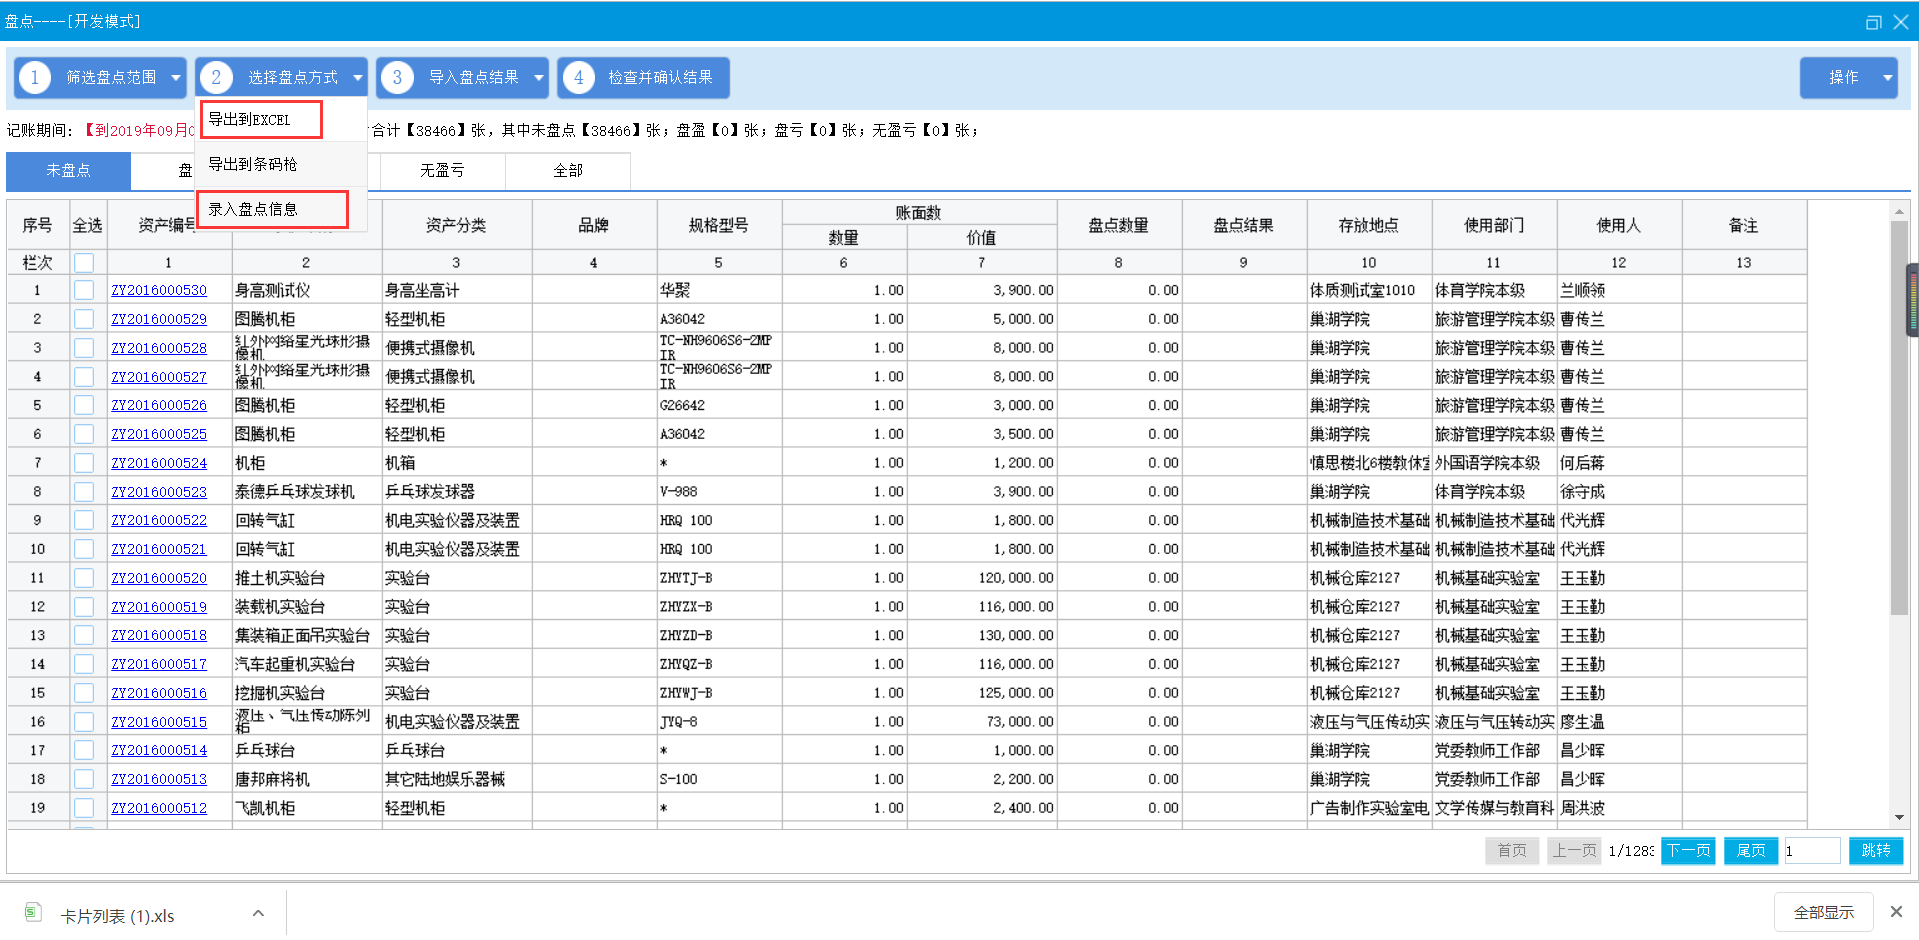Restore the window using the title bar icon
Viewport: 1919px width, 940px height.
(x=1873, y=22)
